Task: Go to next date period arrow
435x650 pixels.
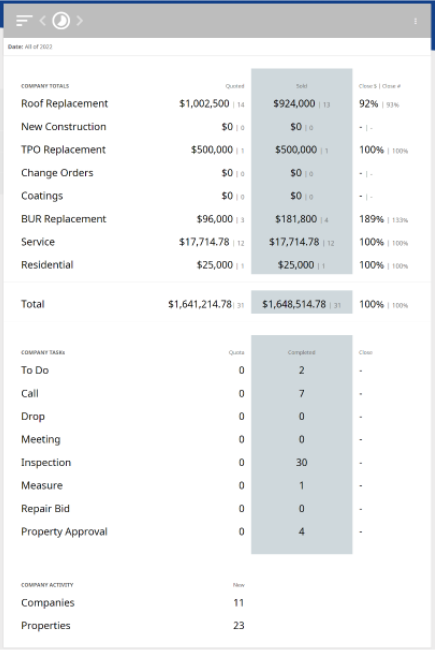Action: pyautogui.click(x=80, y=20)
